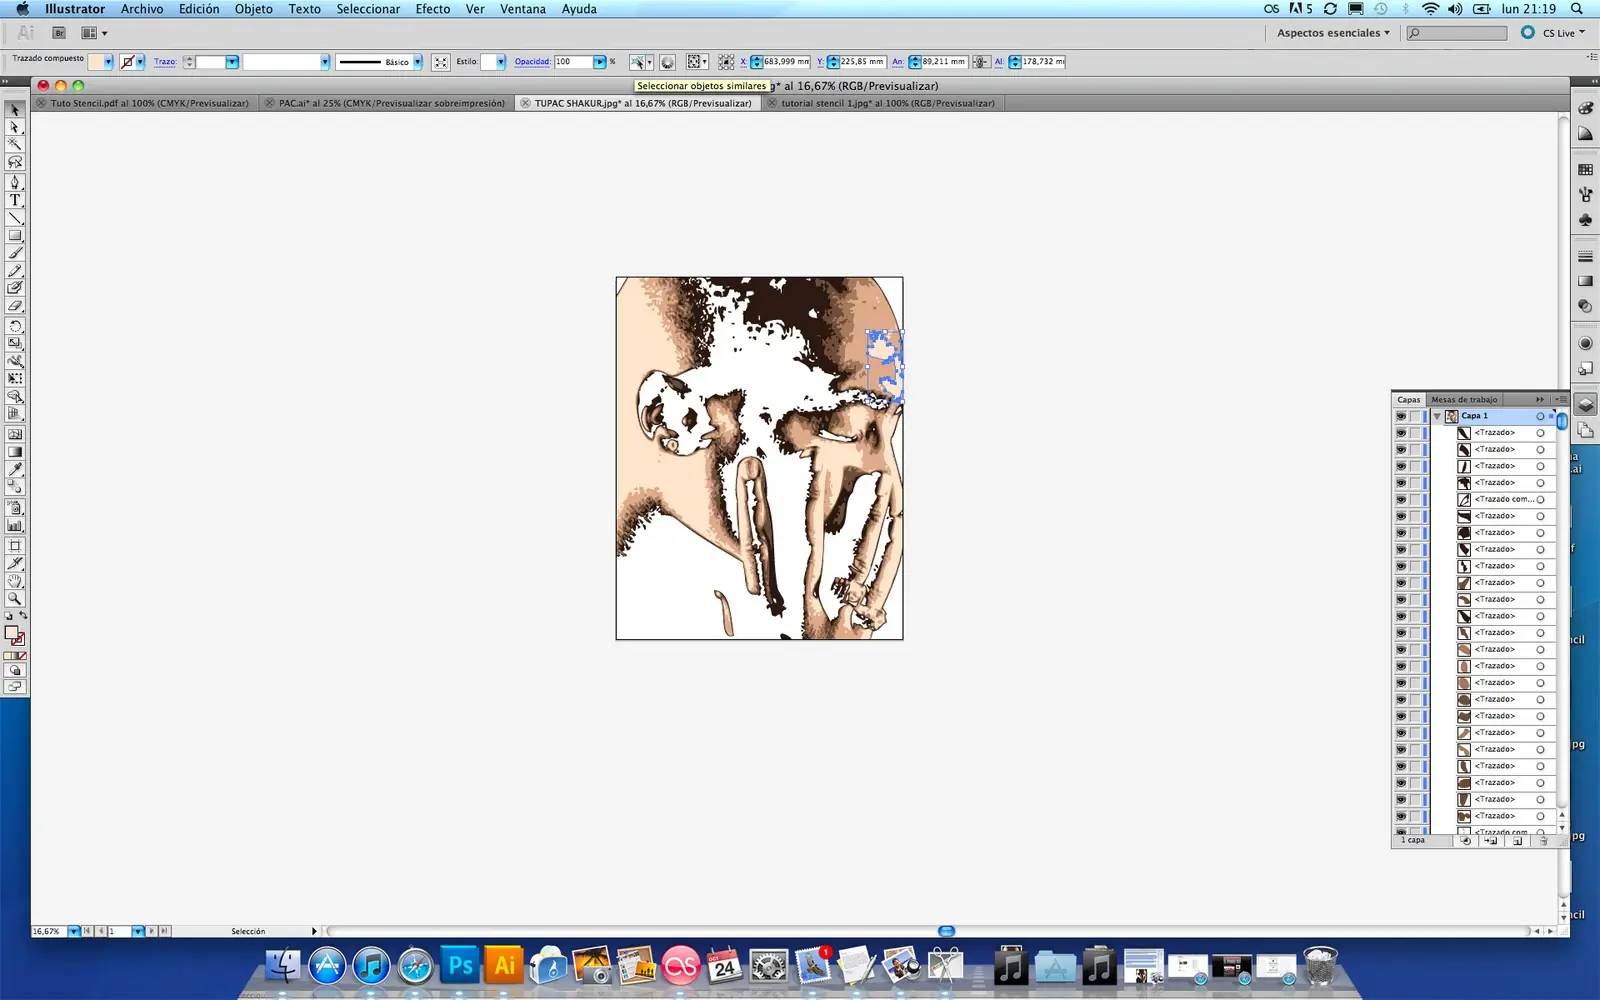
Task: Open the Objeto menu
Action: click(x=254, y=9)
